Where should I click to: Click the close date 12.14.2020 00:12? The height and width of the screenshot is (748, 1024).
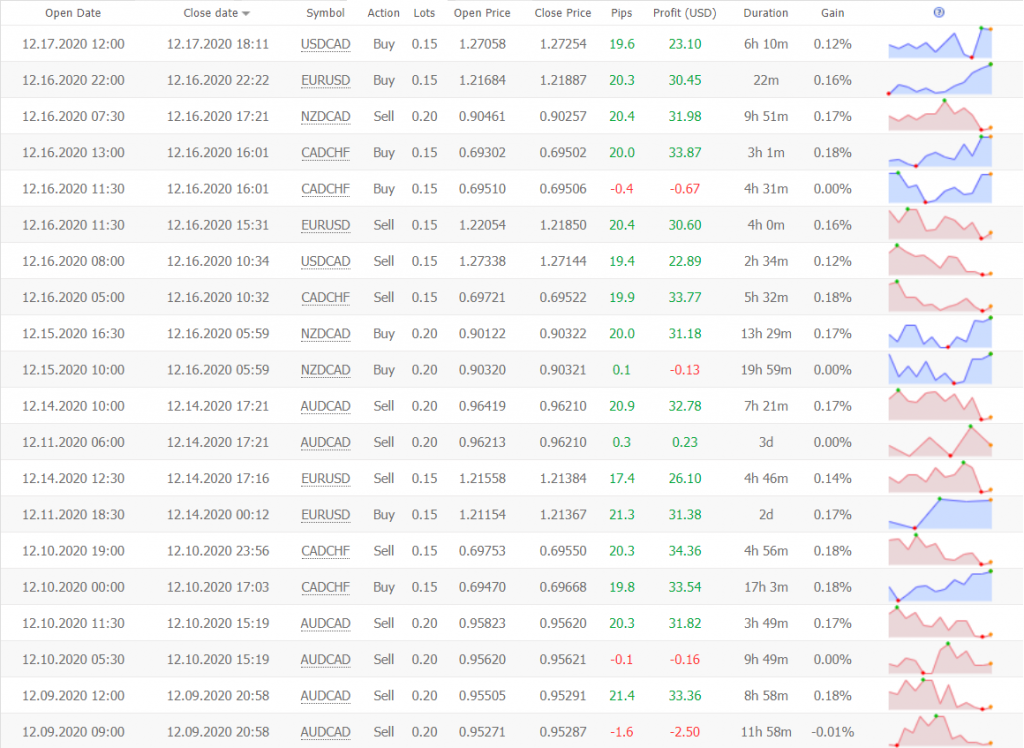[217, 515]
